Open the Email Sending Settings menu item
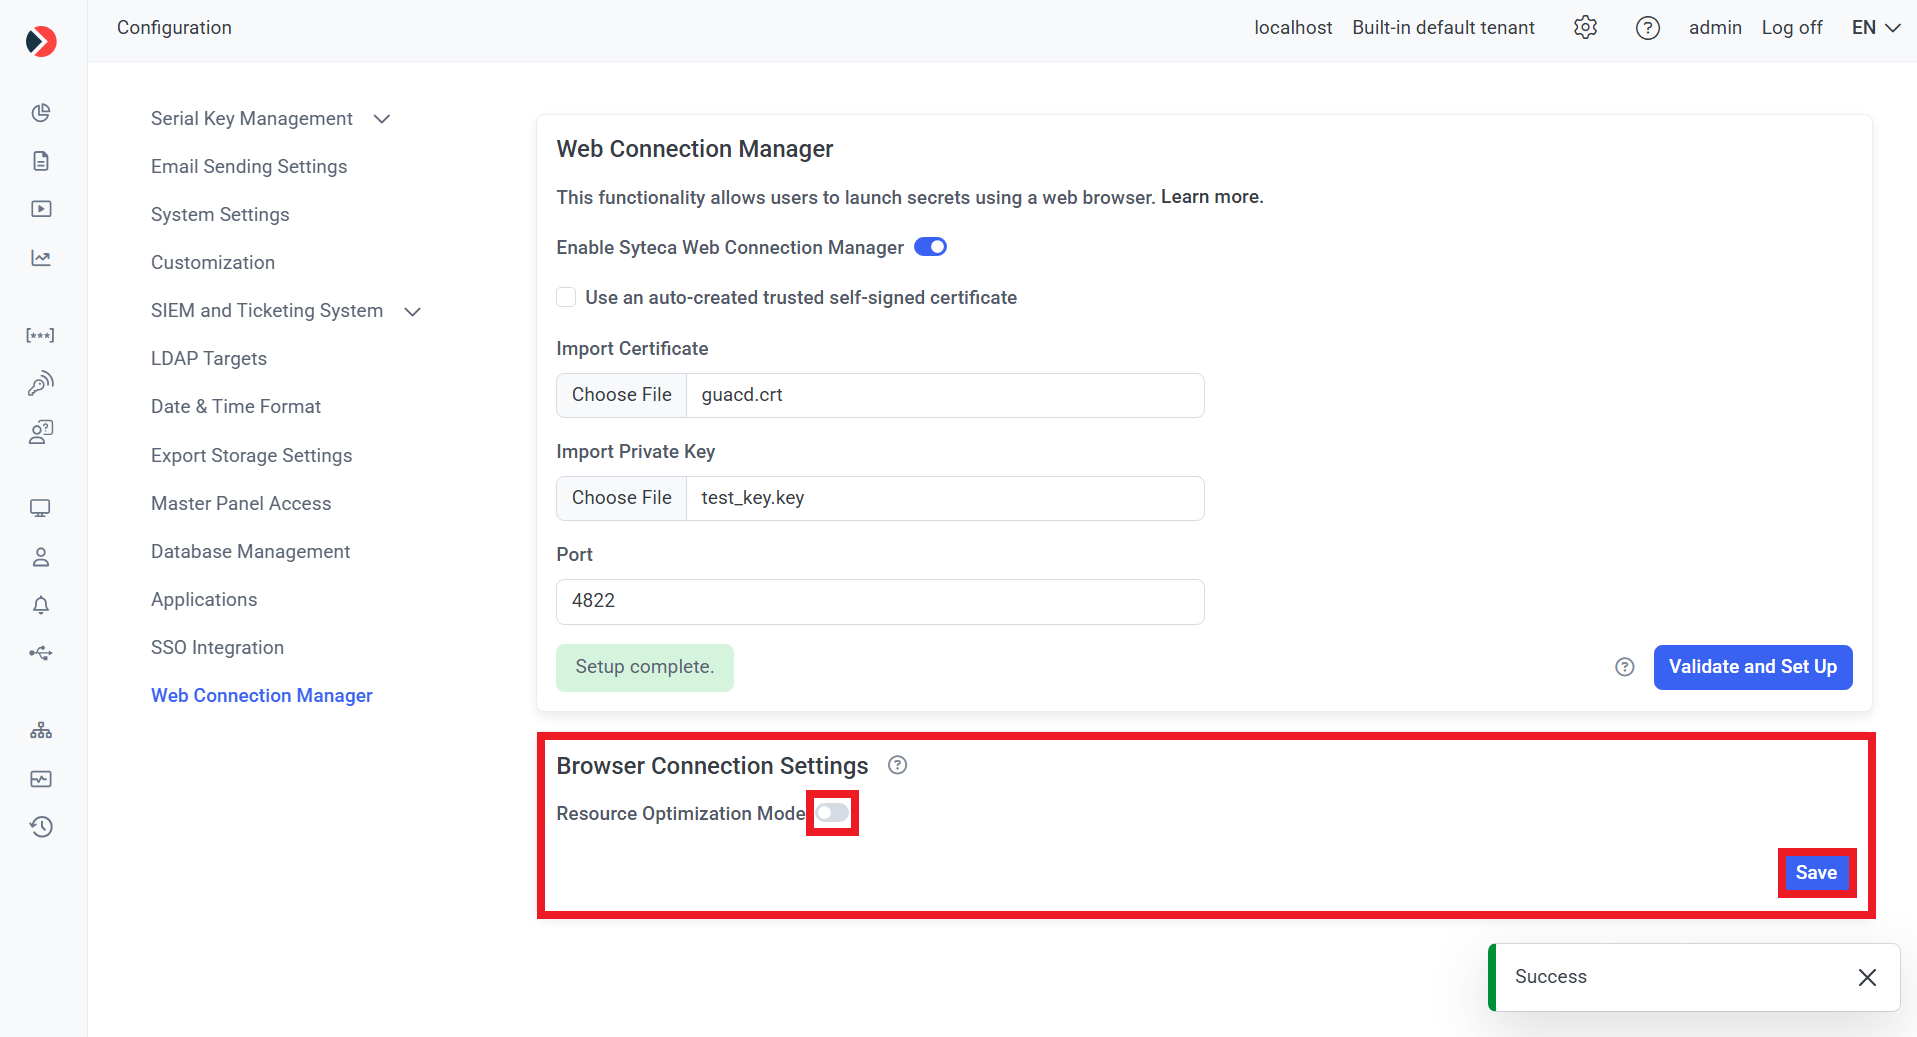 [249, 167]
